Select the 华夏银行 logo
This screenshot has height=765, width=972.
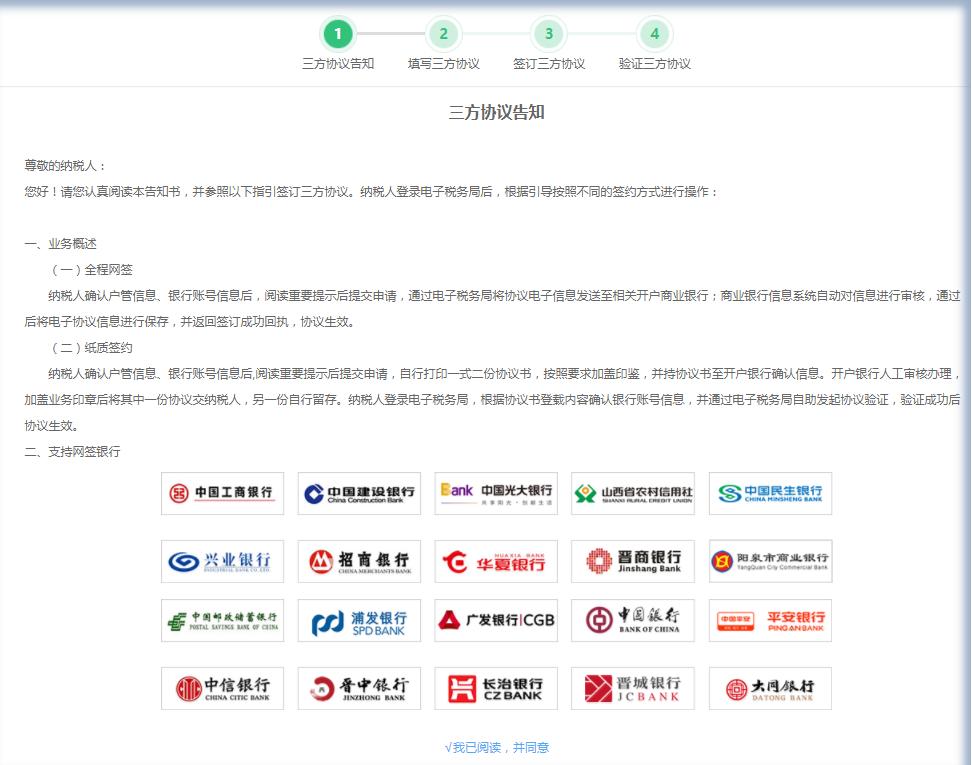pyautogui.click(x=495, y=561)
